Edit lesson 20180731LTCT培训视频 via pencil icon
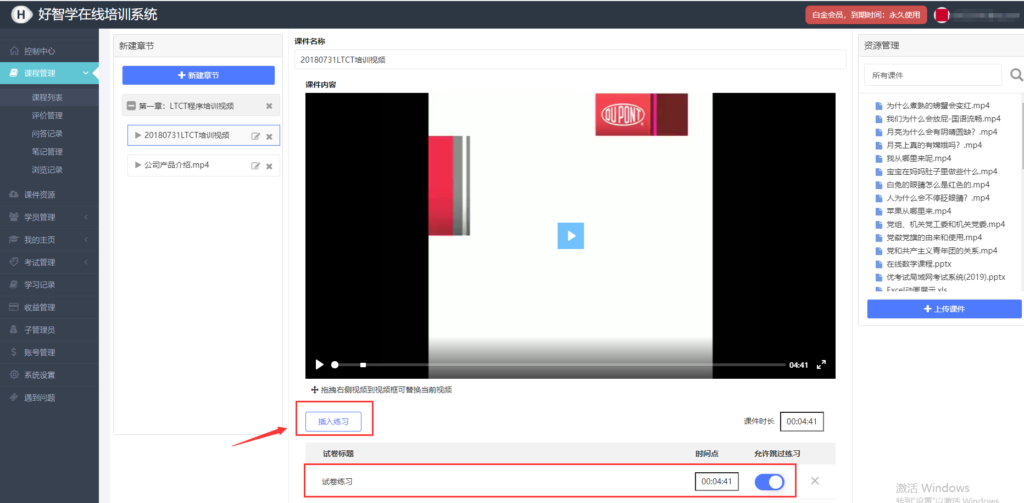 click(x=256, y=136)
